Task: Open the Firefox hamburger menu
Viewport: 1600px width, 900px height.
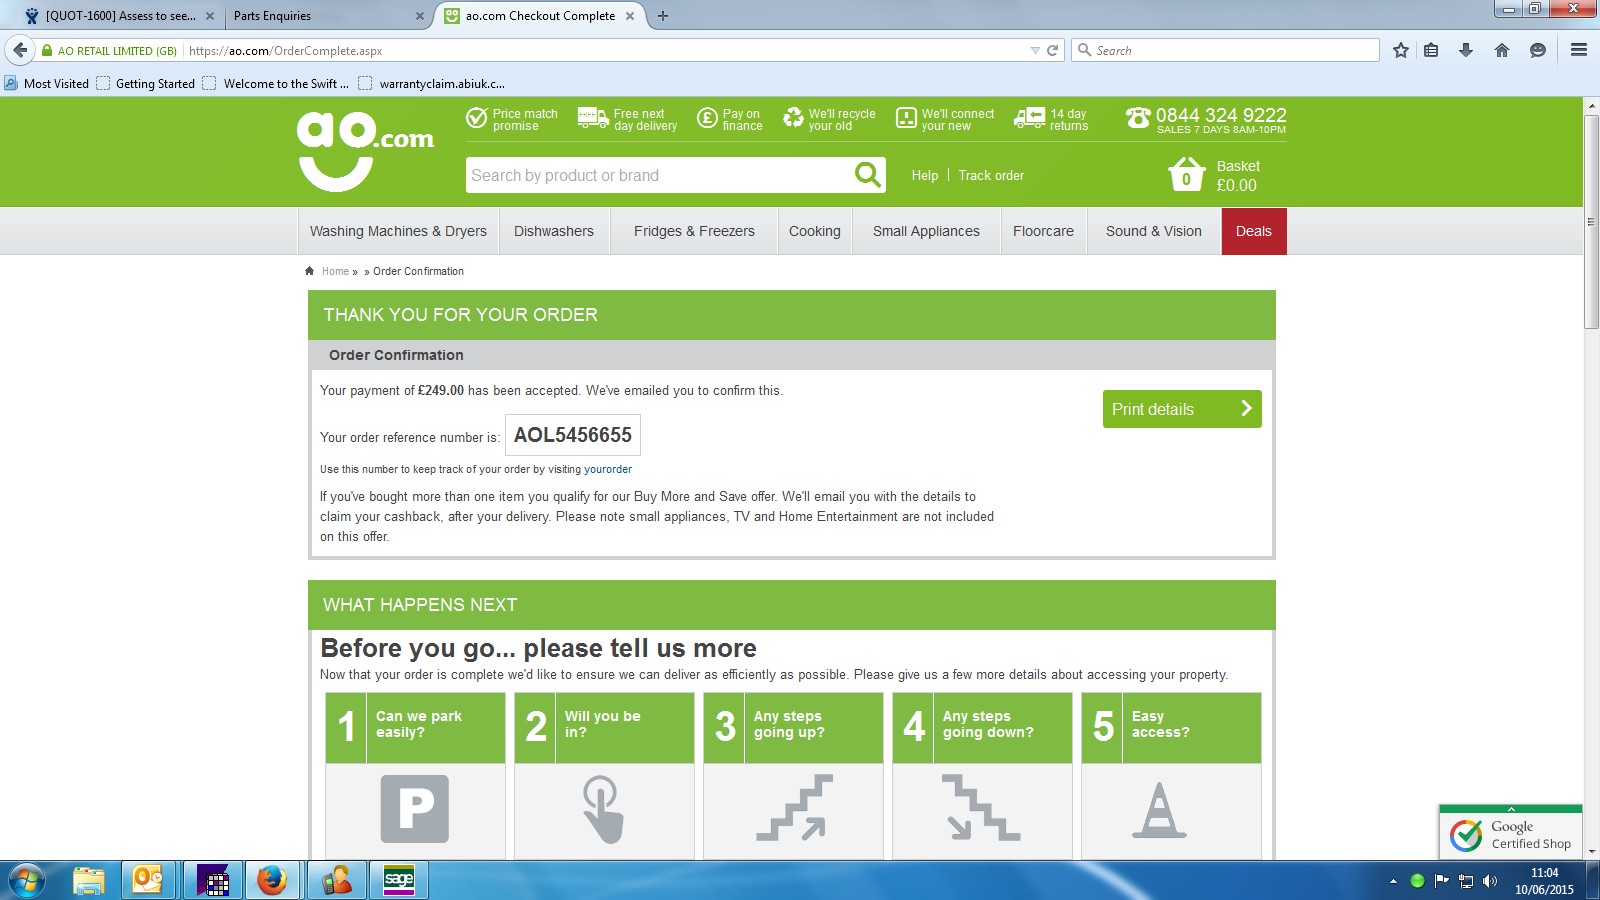Action: tap(1579, 50)
